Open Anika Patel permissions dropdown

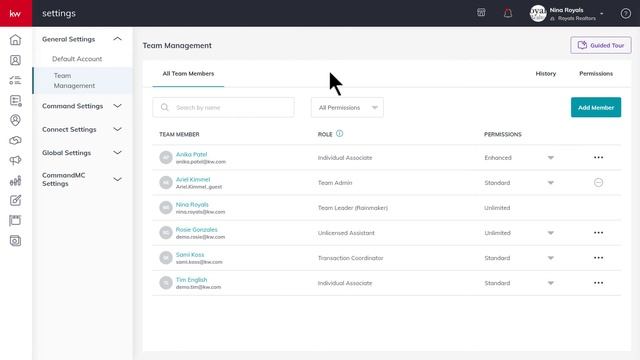coord(551,158)
